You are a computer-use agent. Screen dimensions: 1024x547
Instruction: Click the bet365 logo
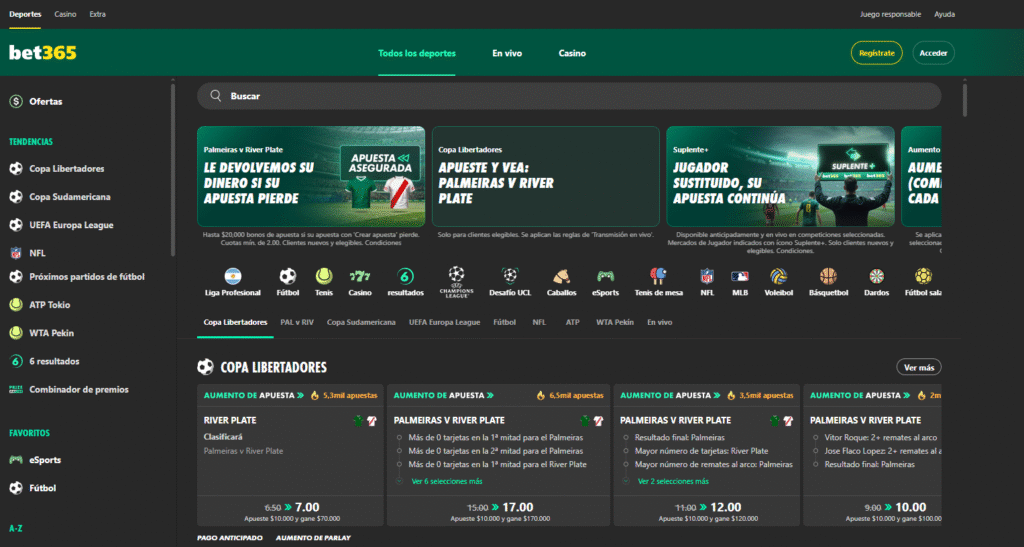[42, 53]
